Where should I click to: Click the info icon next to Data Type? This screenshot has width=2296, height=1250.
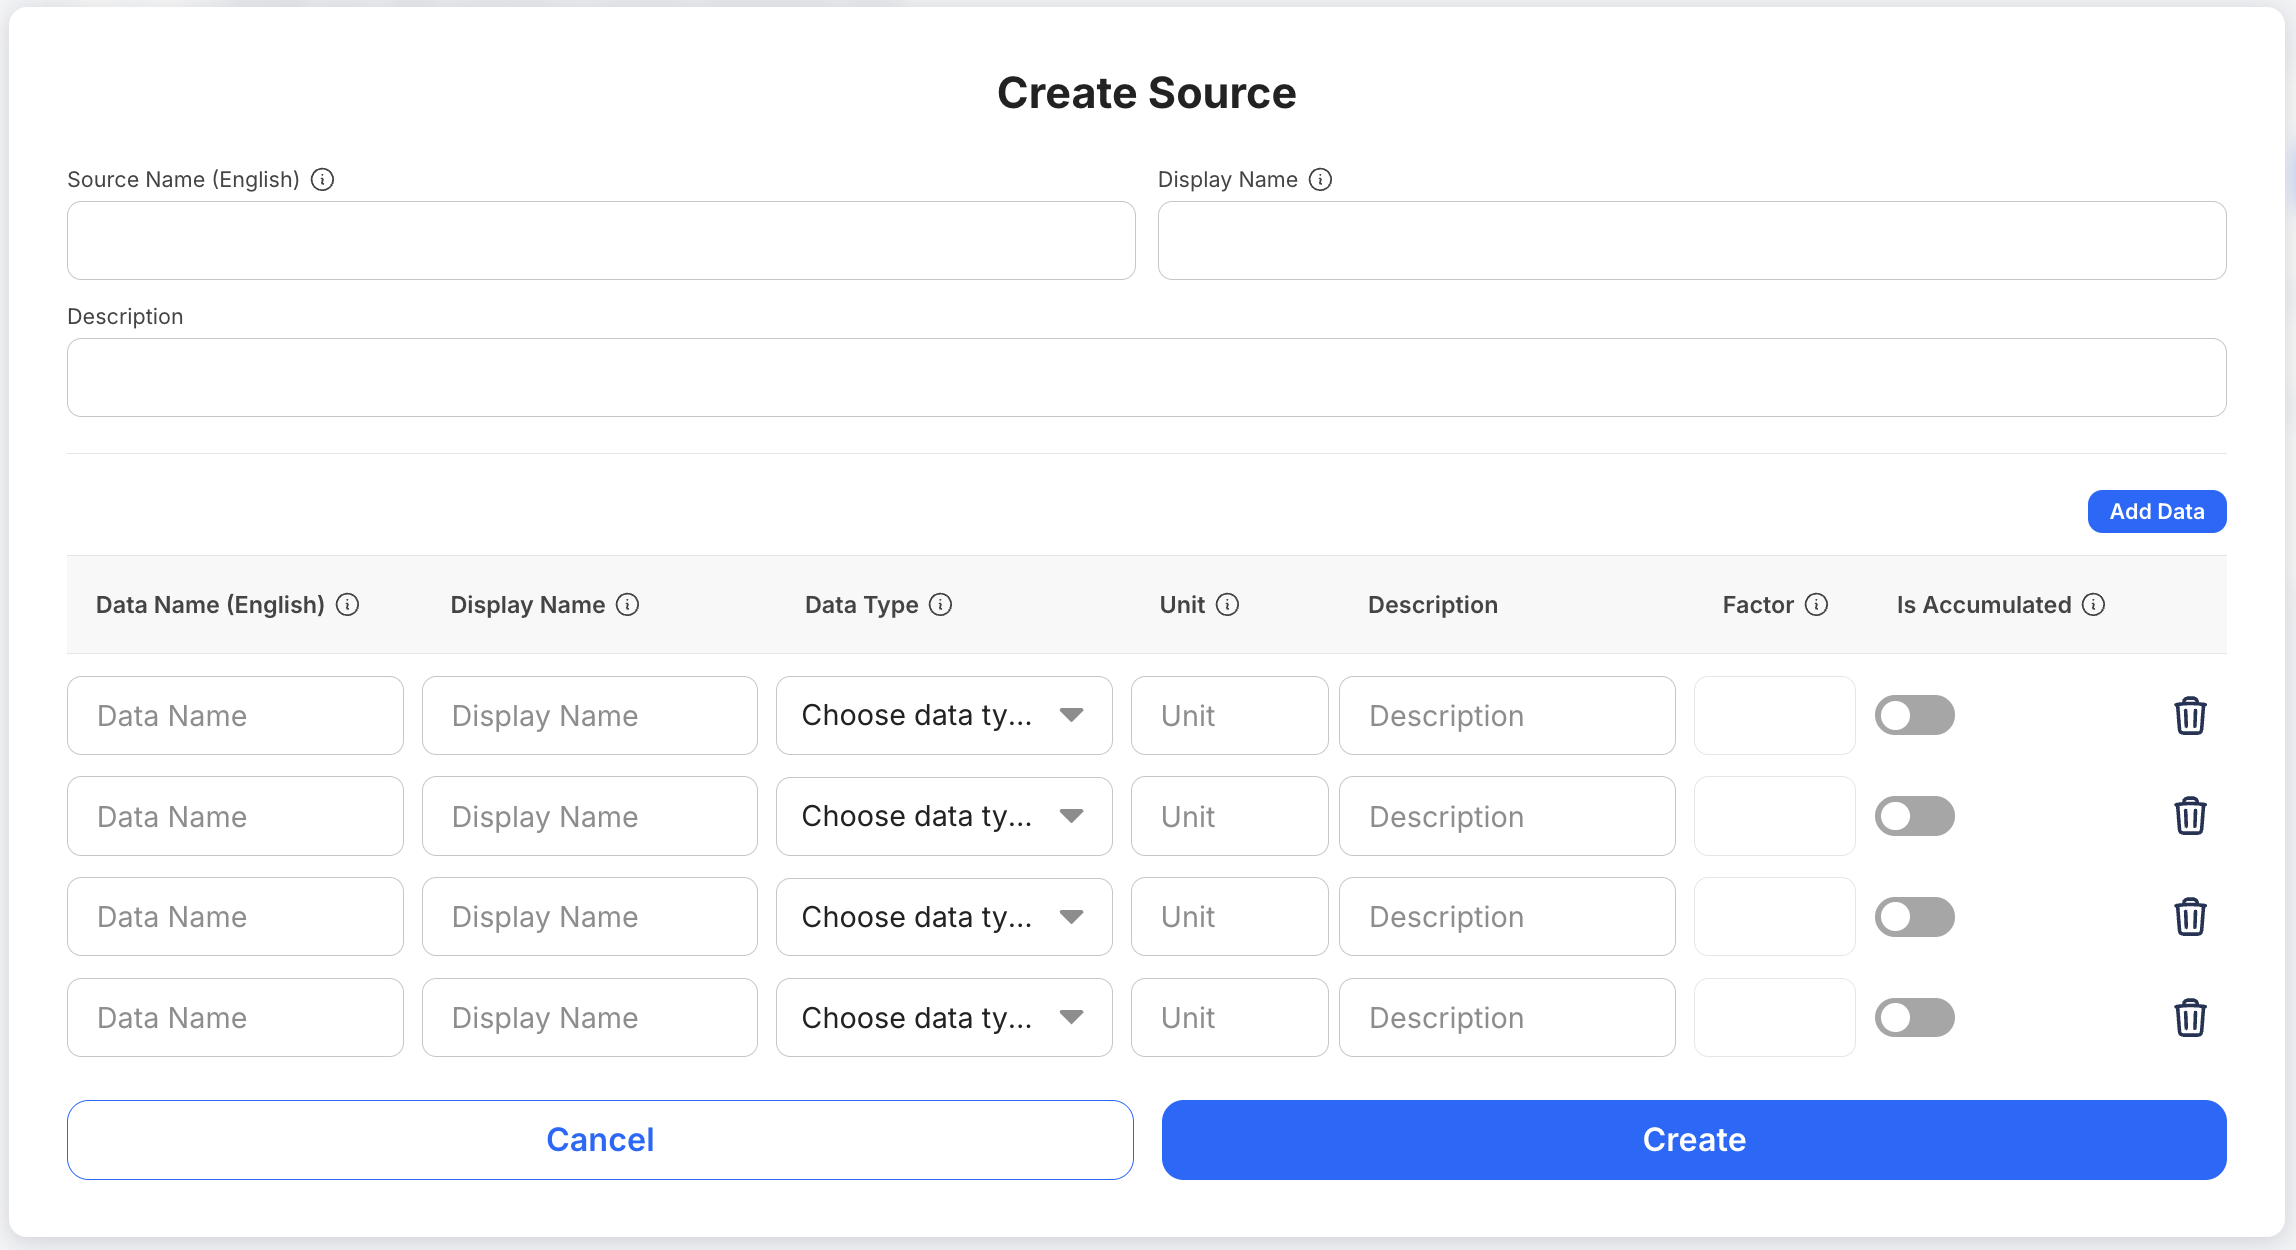tap(939, 604)
